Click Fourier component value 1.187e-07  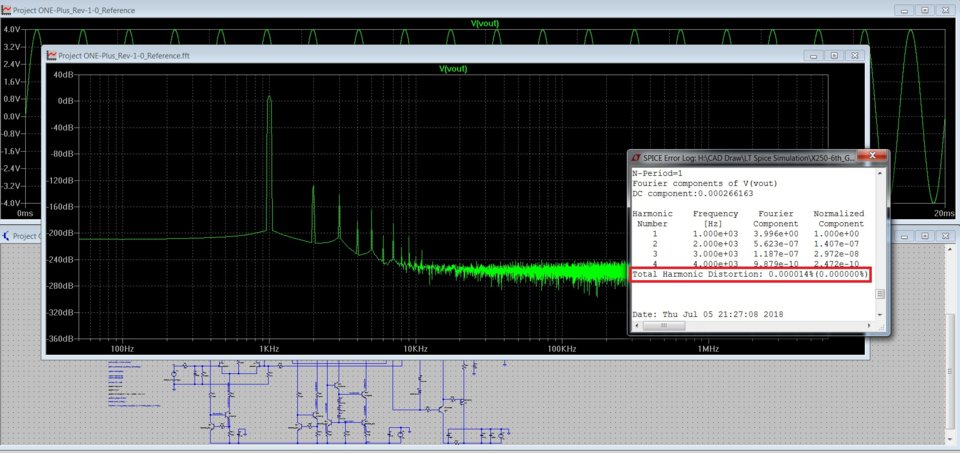tap(776, 253)
